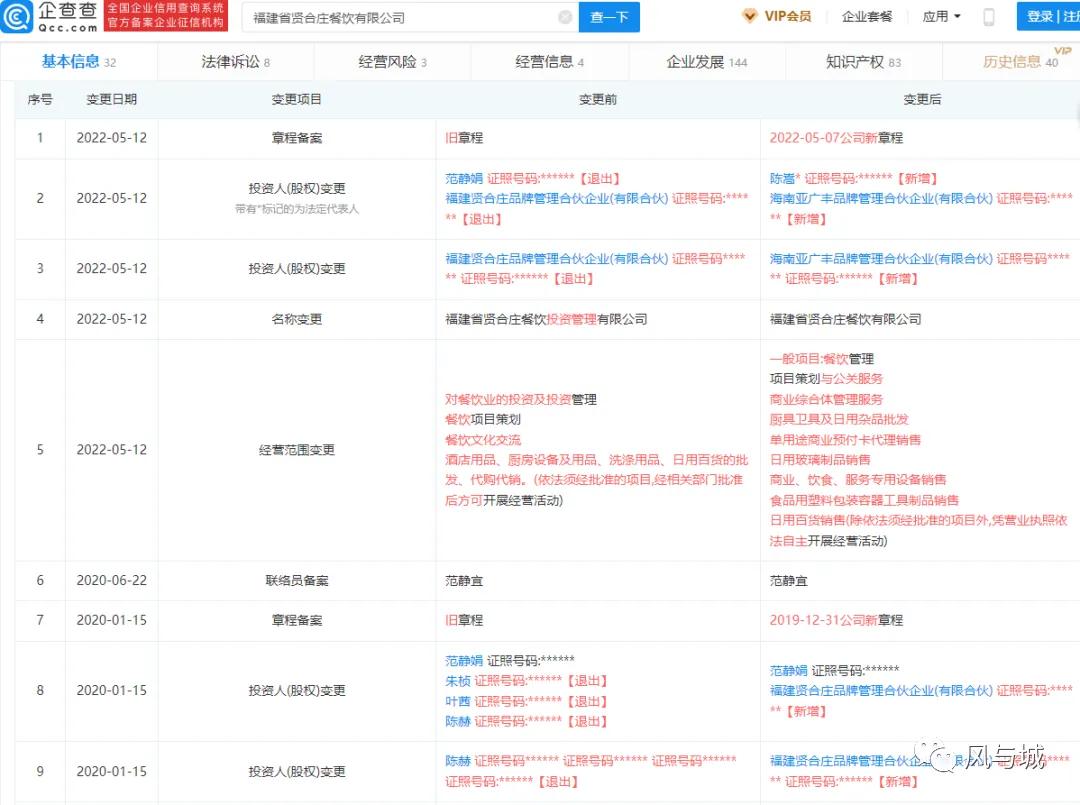Switch to the 经营信息 tab
This screenshot has height=805, width=1080.
pyautogui.click(x=550, y=62)
